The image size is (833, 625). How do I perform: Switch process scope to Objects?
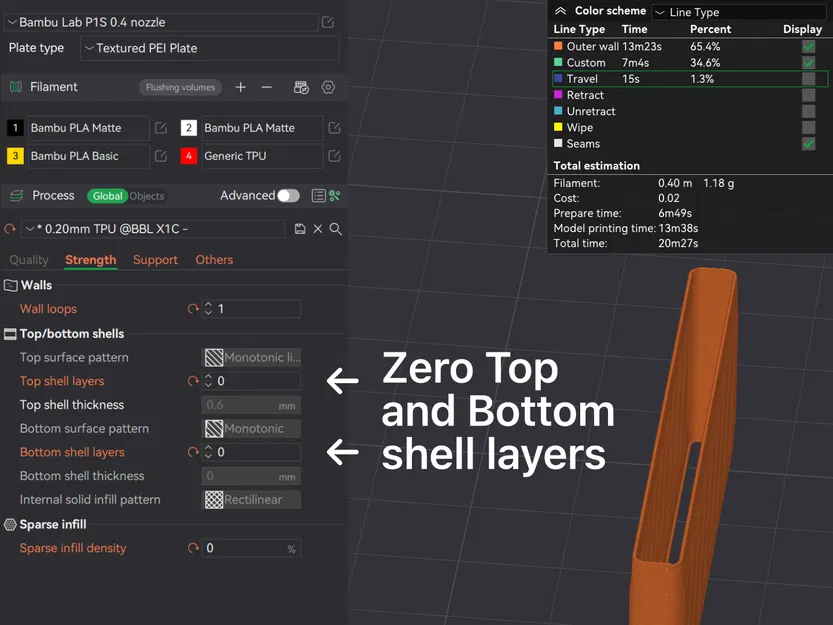tap(147, 196)
